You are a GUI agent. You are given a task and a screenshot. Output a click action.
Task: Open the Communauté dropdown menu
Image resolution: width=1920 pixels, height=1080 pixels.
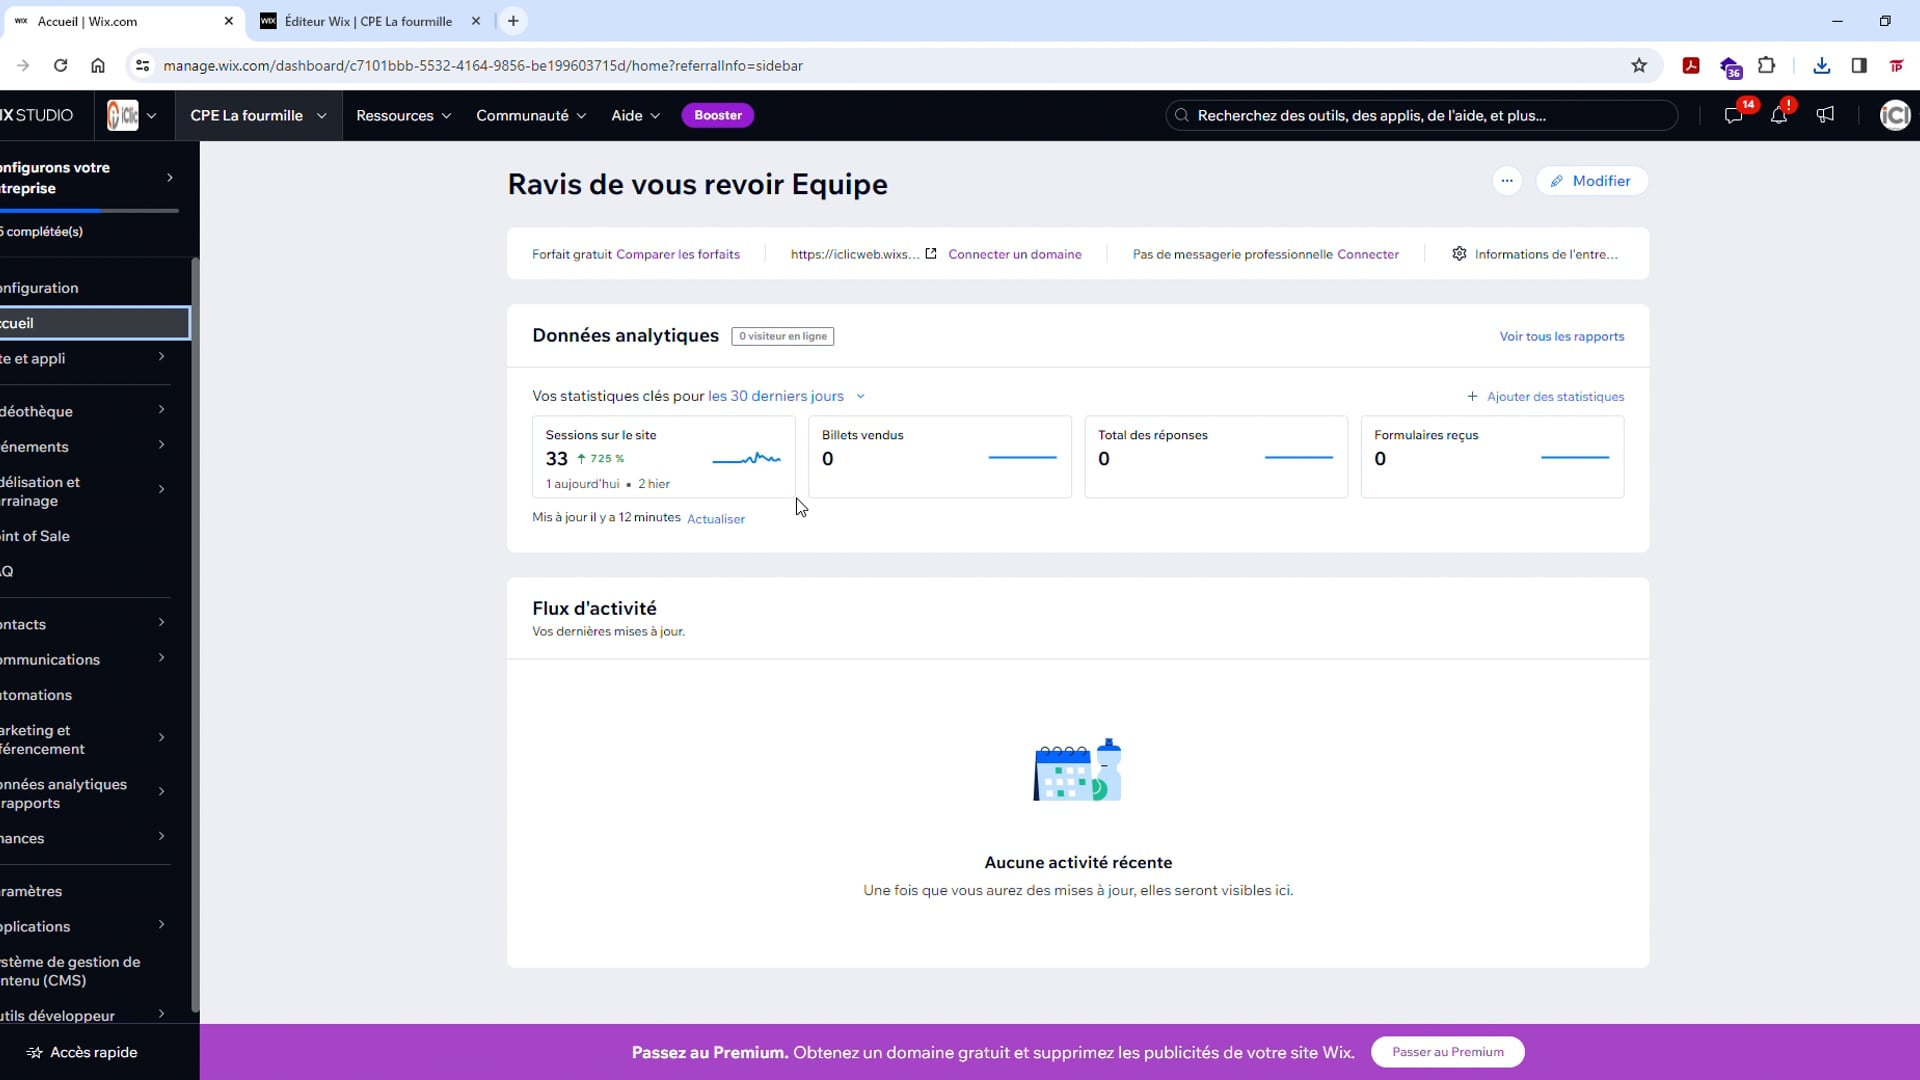click(531, 115)
